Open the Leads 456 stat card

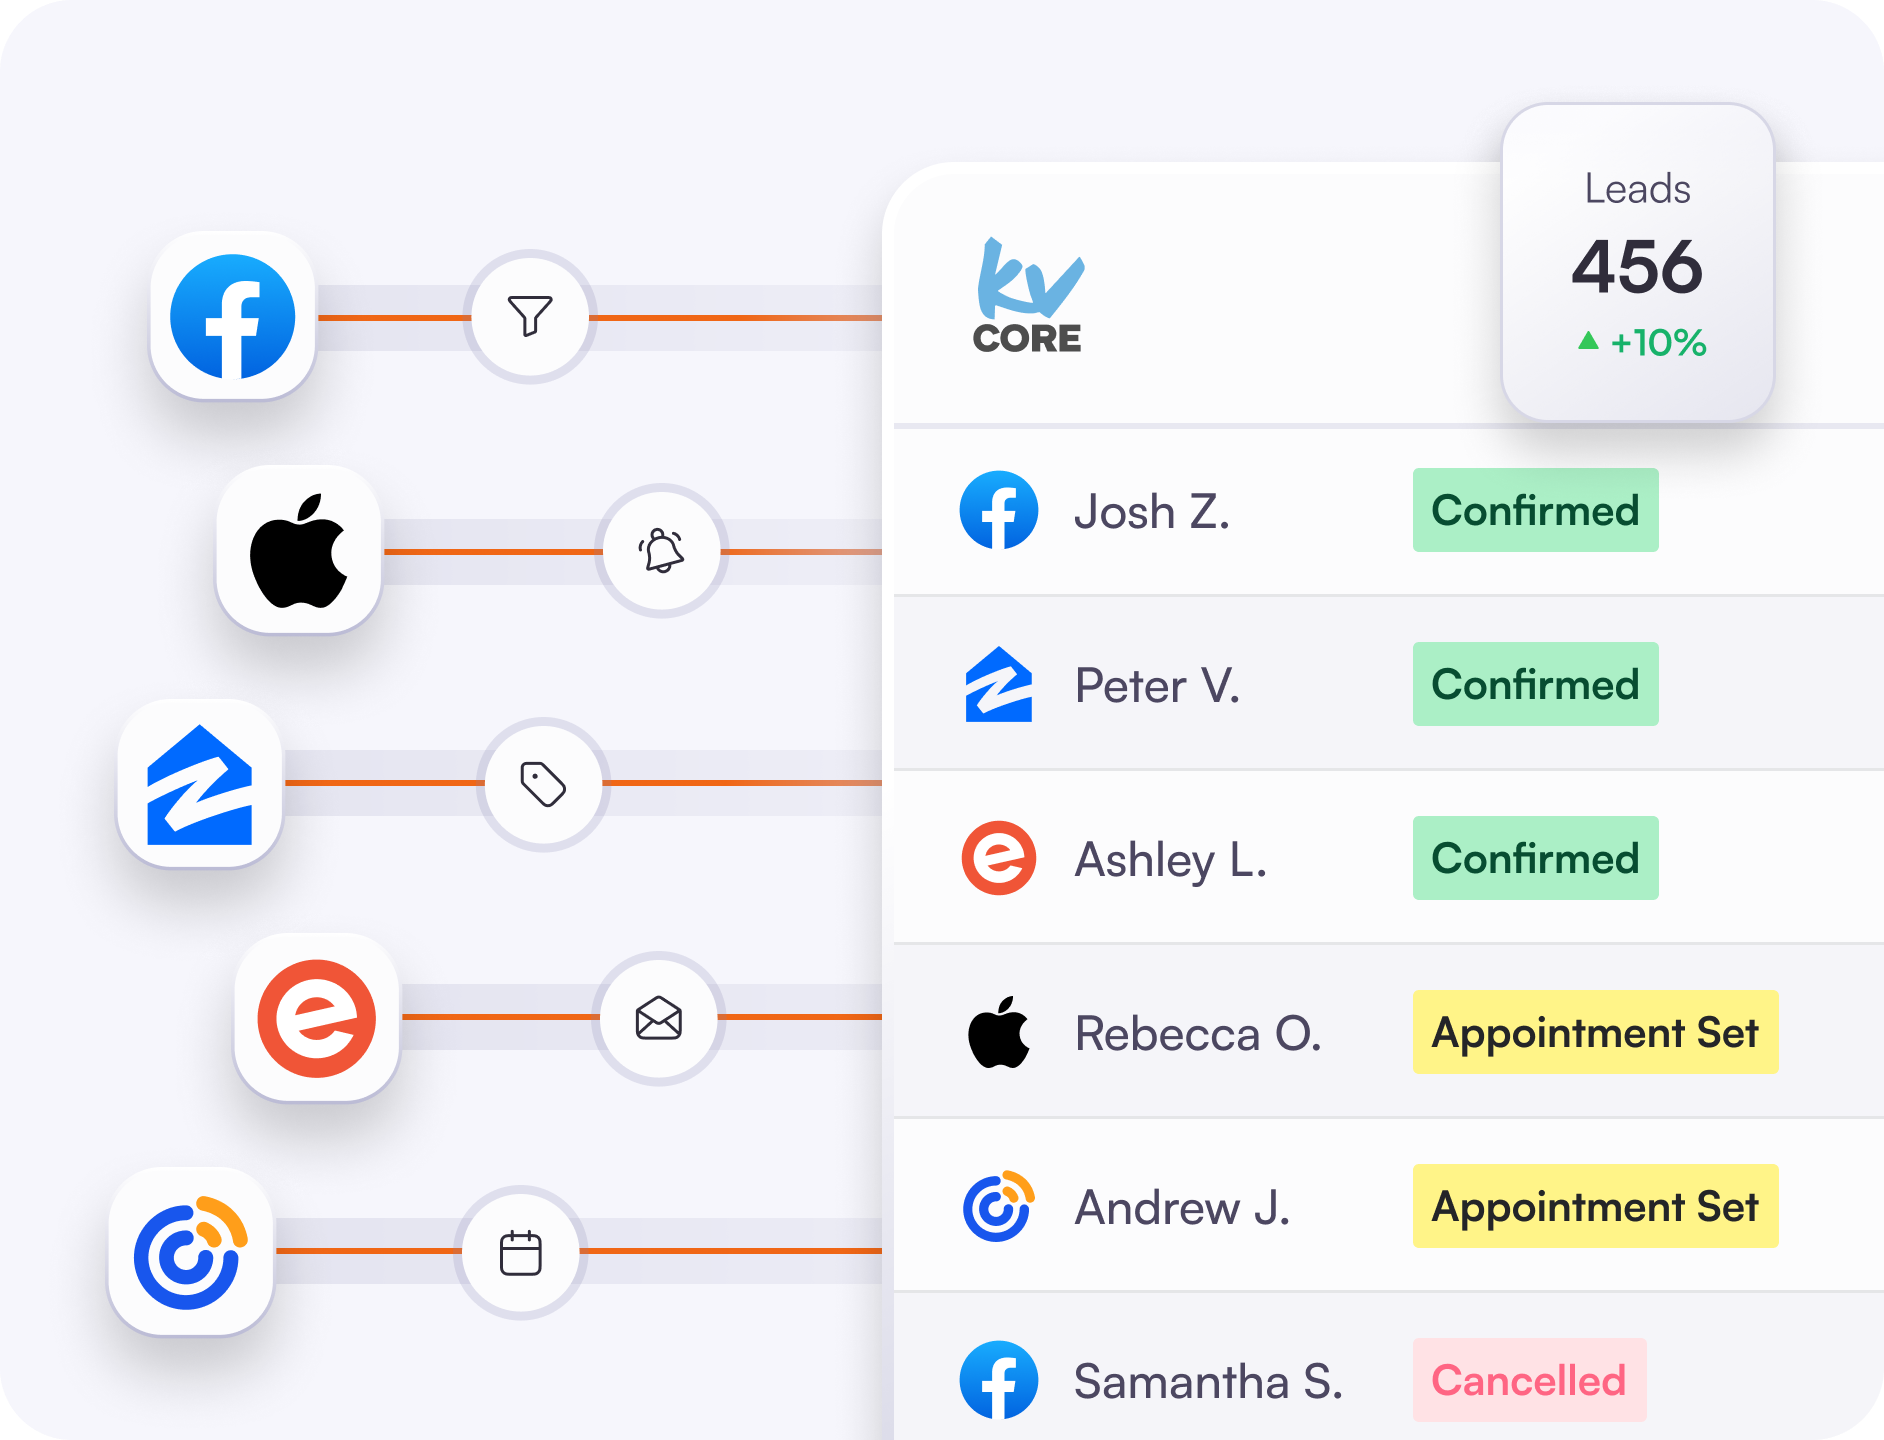pyautogui.click(x=1637, y=262)
